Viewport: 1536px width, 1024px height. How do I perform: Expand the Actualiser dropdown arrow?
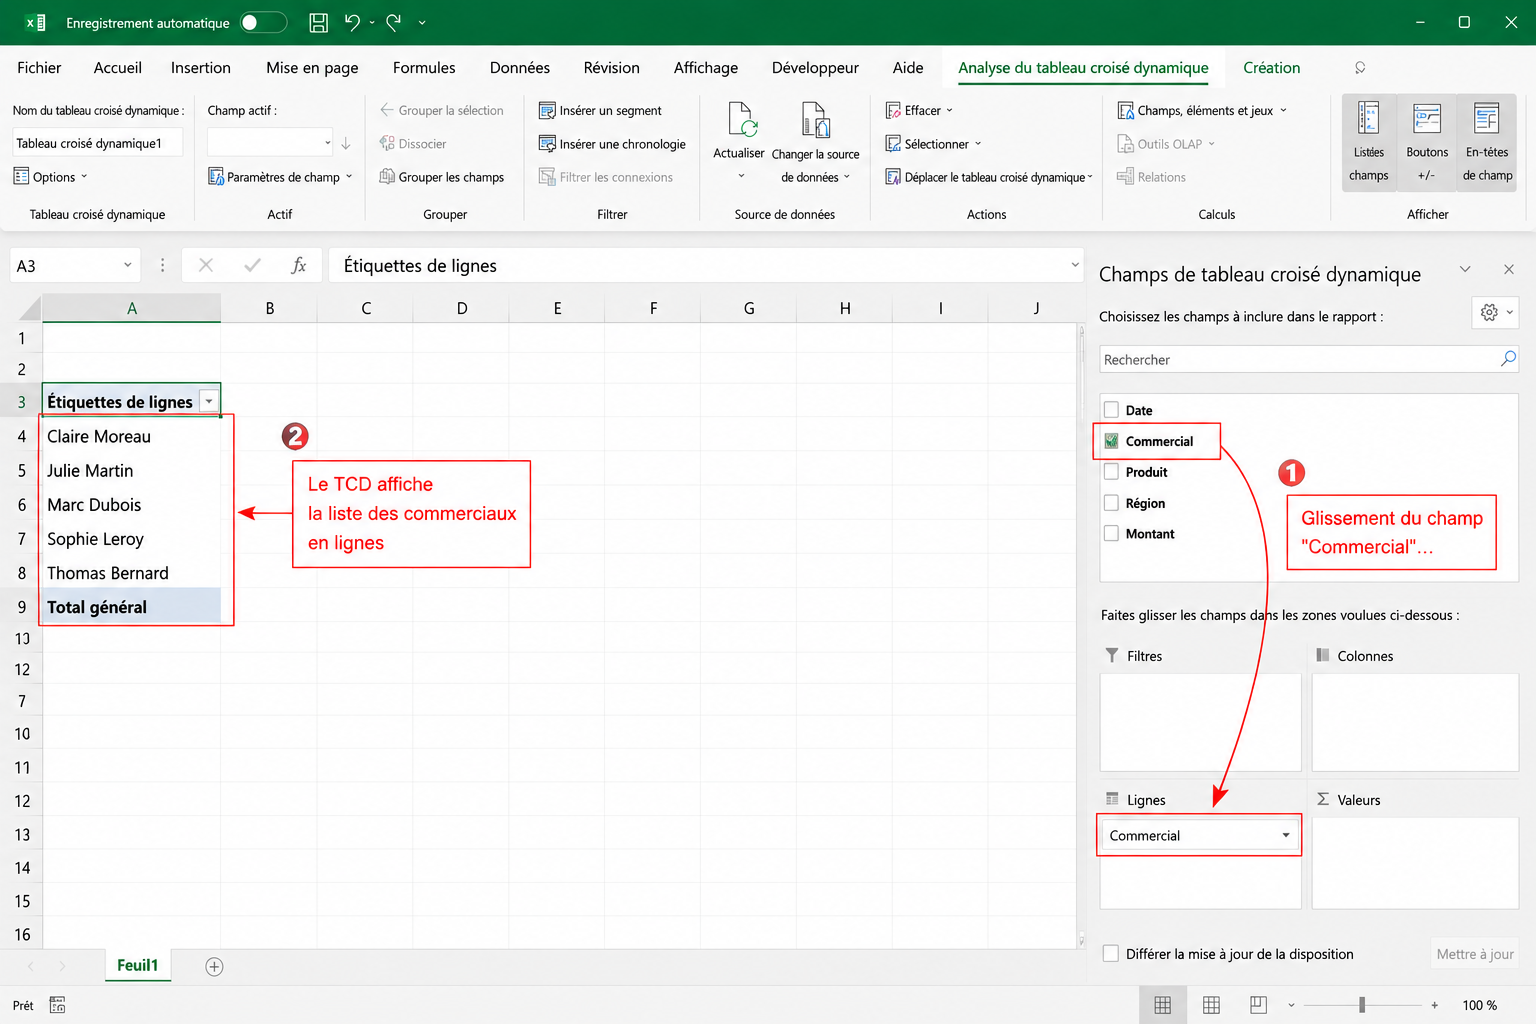741,176
